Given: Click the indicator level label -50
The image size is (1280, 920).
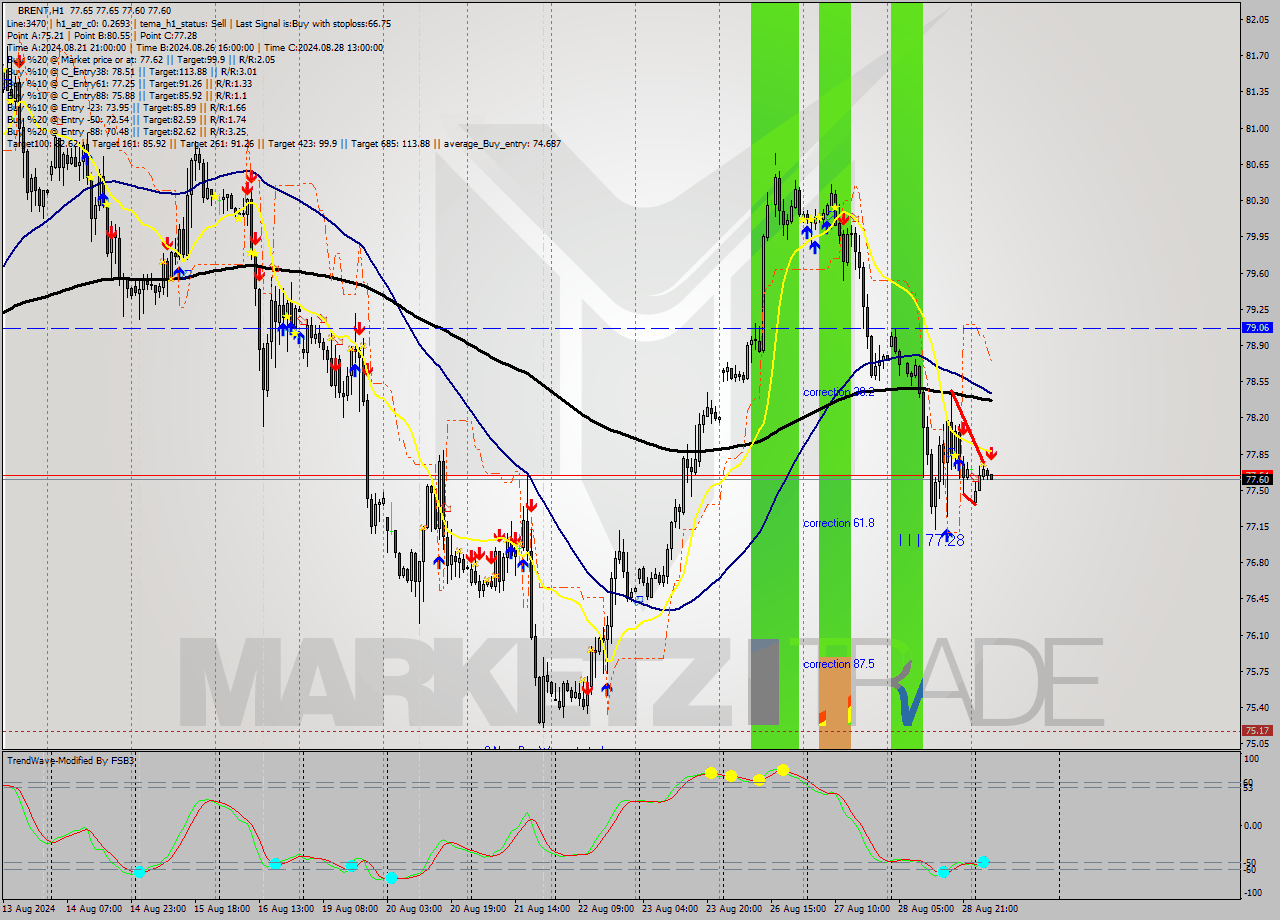Looking at the screenshot, I should point(1252,861).
